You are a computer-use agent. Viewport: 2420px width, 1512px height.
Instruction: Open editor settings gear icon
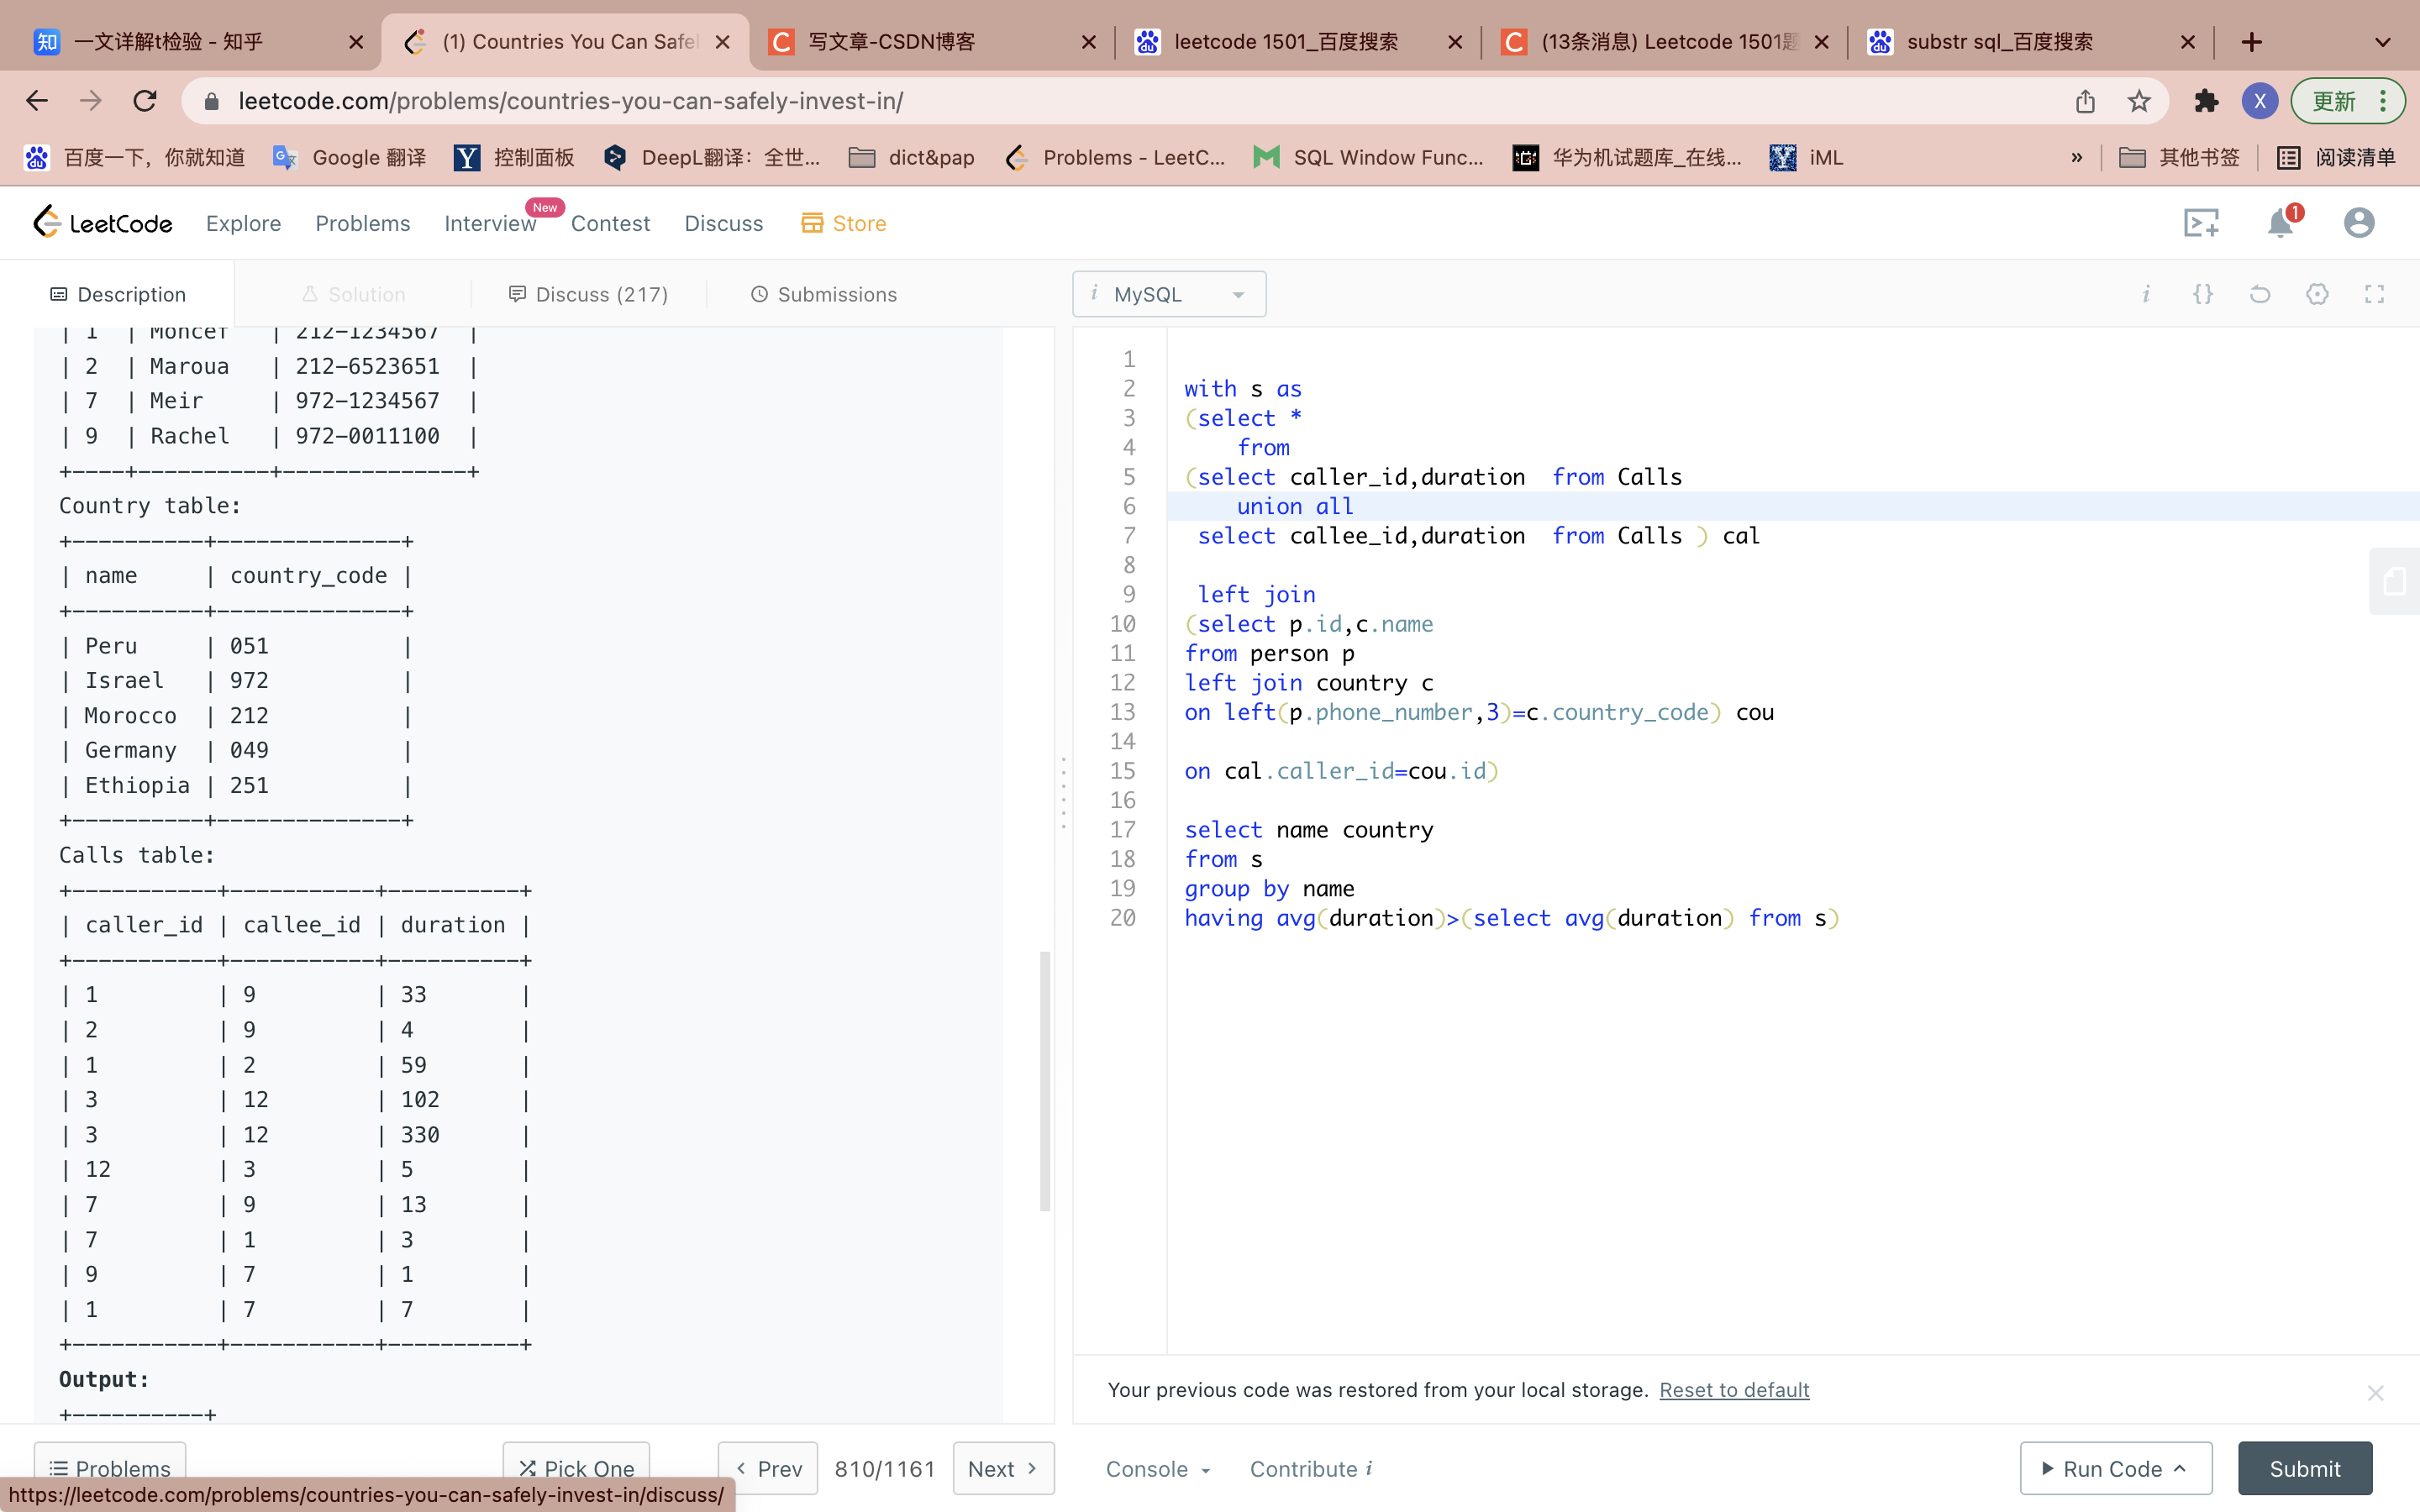[x=2317, y=294]
